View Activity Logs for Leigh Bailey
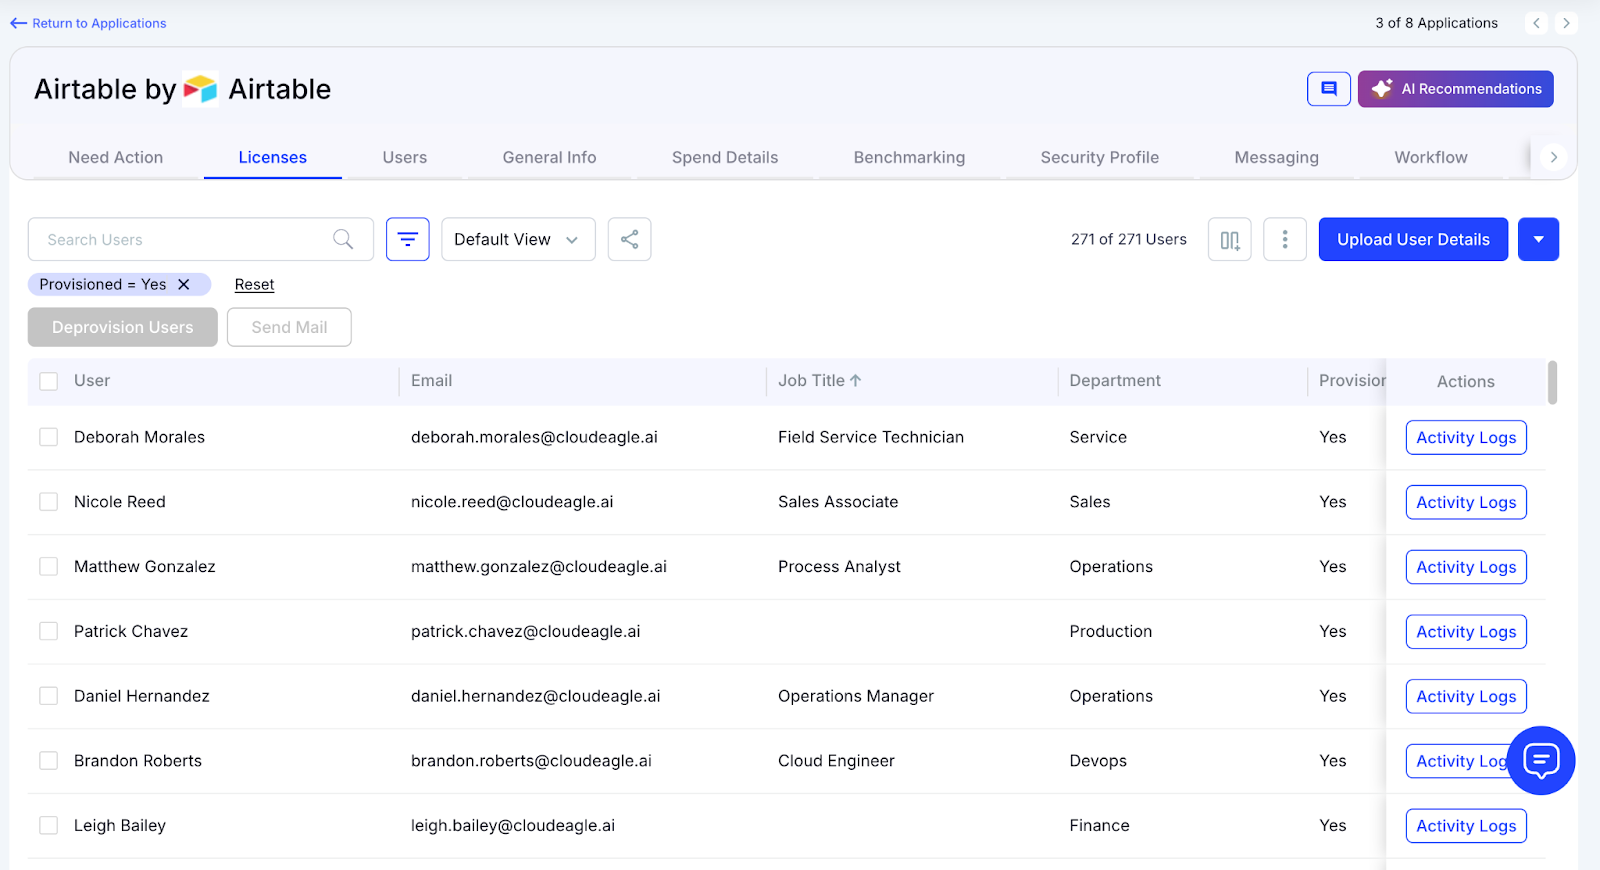1600x870 pixels. click(1466, 826)
